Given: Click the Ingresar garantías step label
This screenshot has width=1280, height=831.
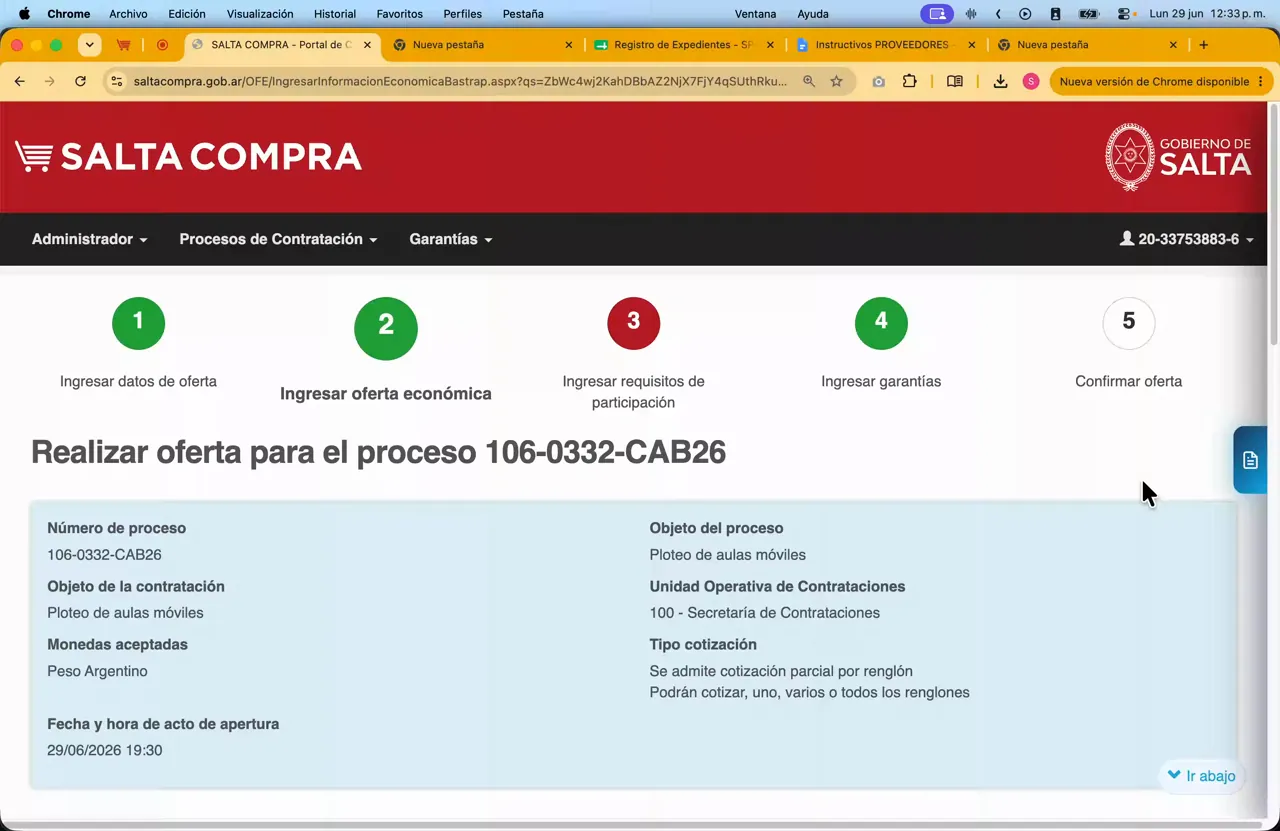Looking at the screenshot, I should coord(881,381).
